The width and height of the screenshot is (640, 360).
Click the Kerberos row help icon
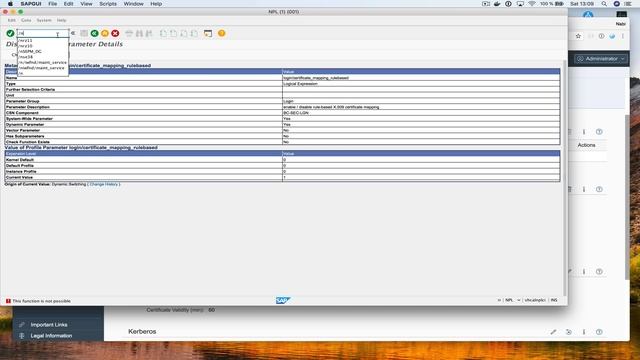point(599,332)
